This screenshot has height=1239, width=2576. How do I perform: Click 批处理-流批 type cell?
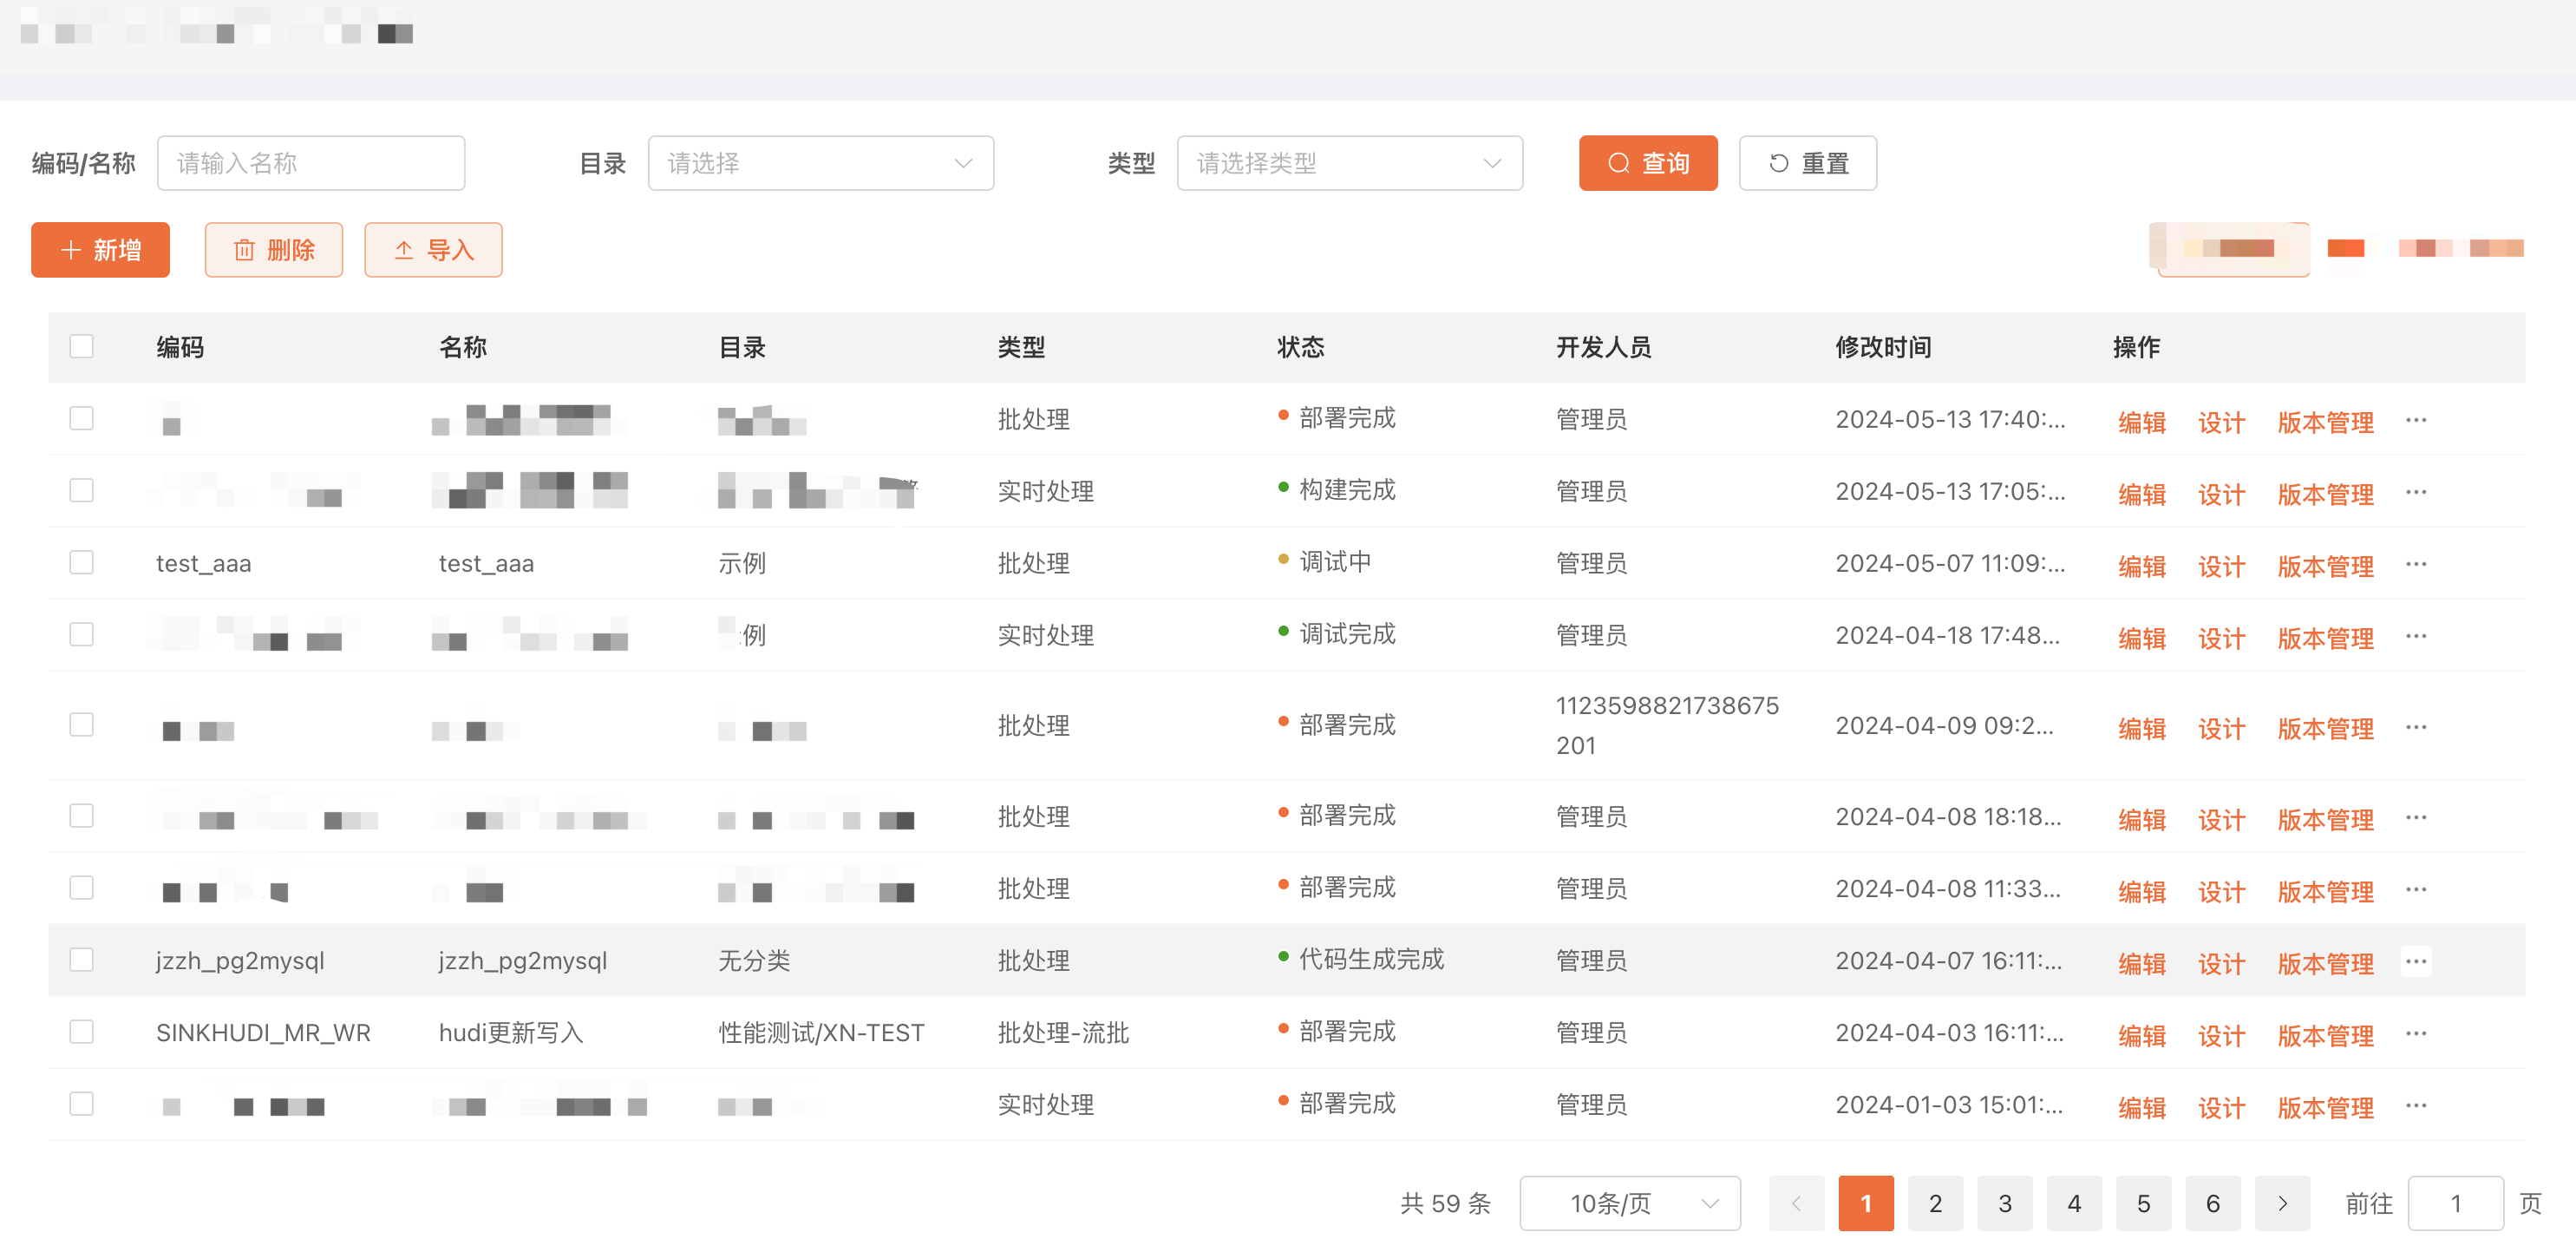[x=1063, y=1033]
